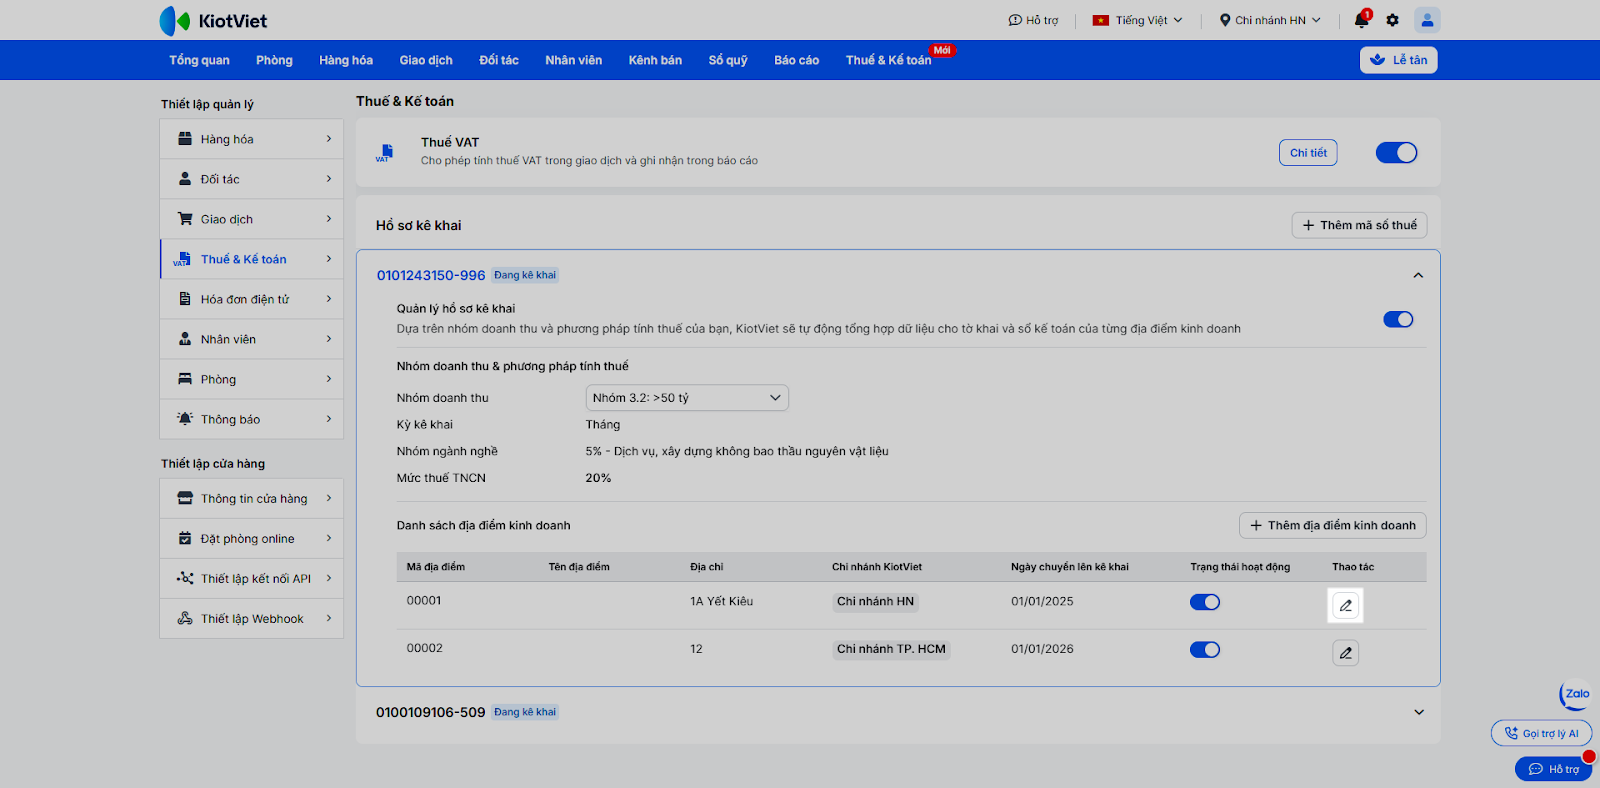
Task: Expand the 0100109106-509 tax profile
Action: [x=1418, y=712]
